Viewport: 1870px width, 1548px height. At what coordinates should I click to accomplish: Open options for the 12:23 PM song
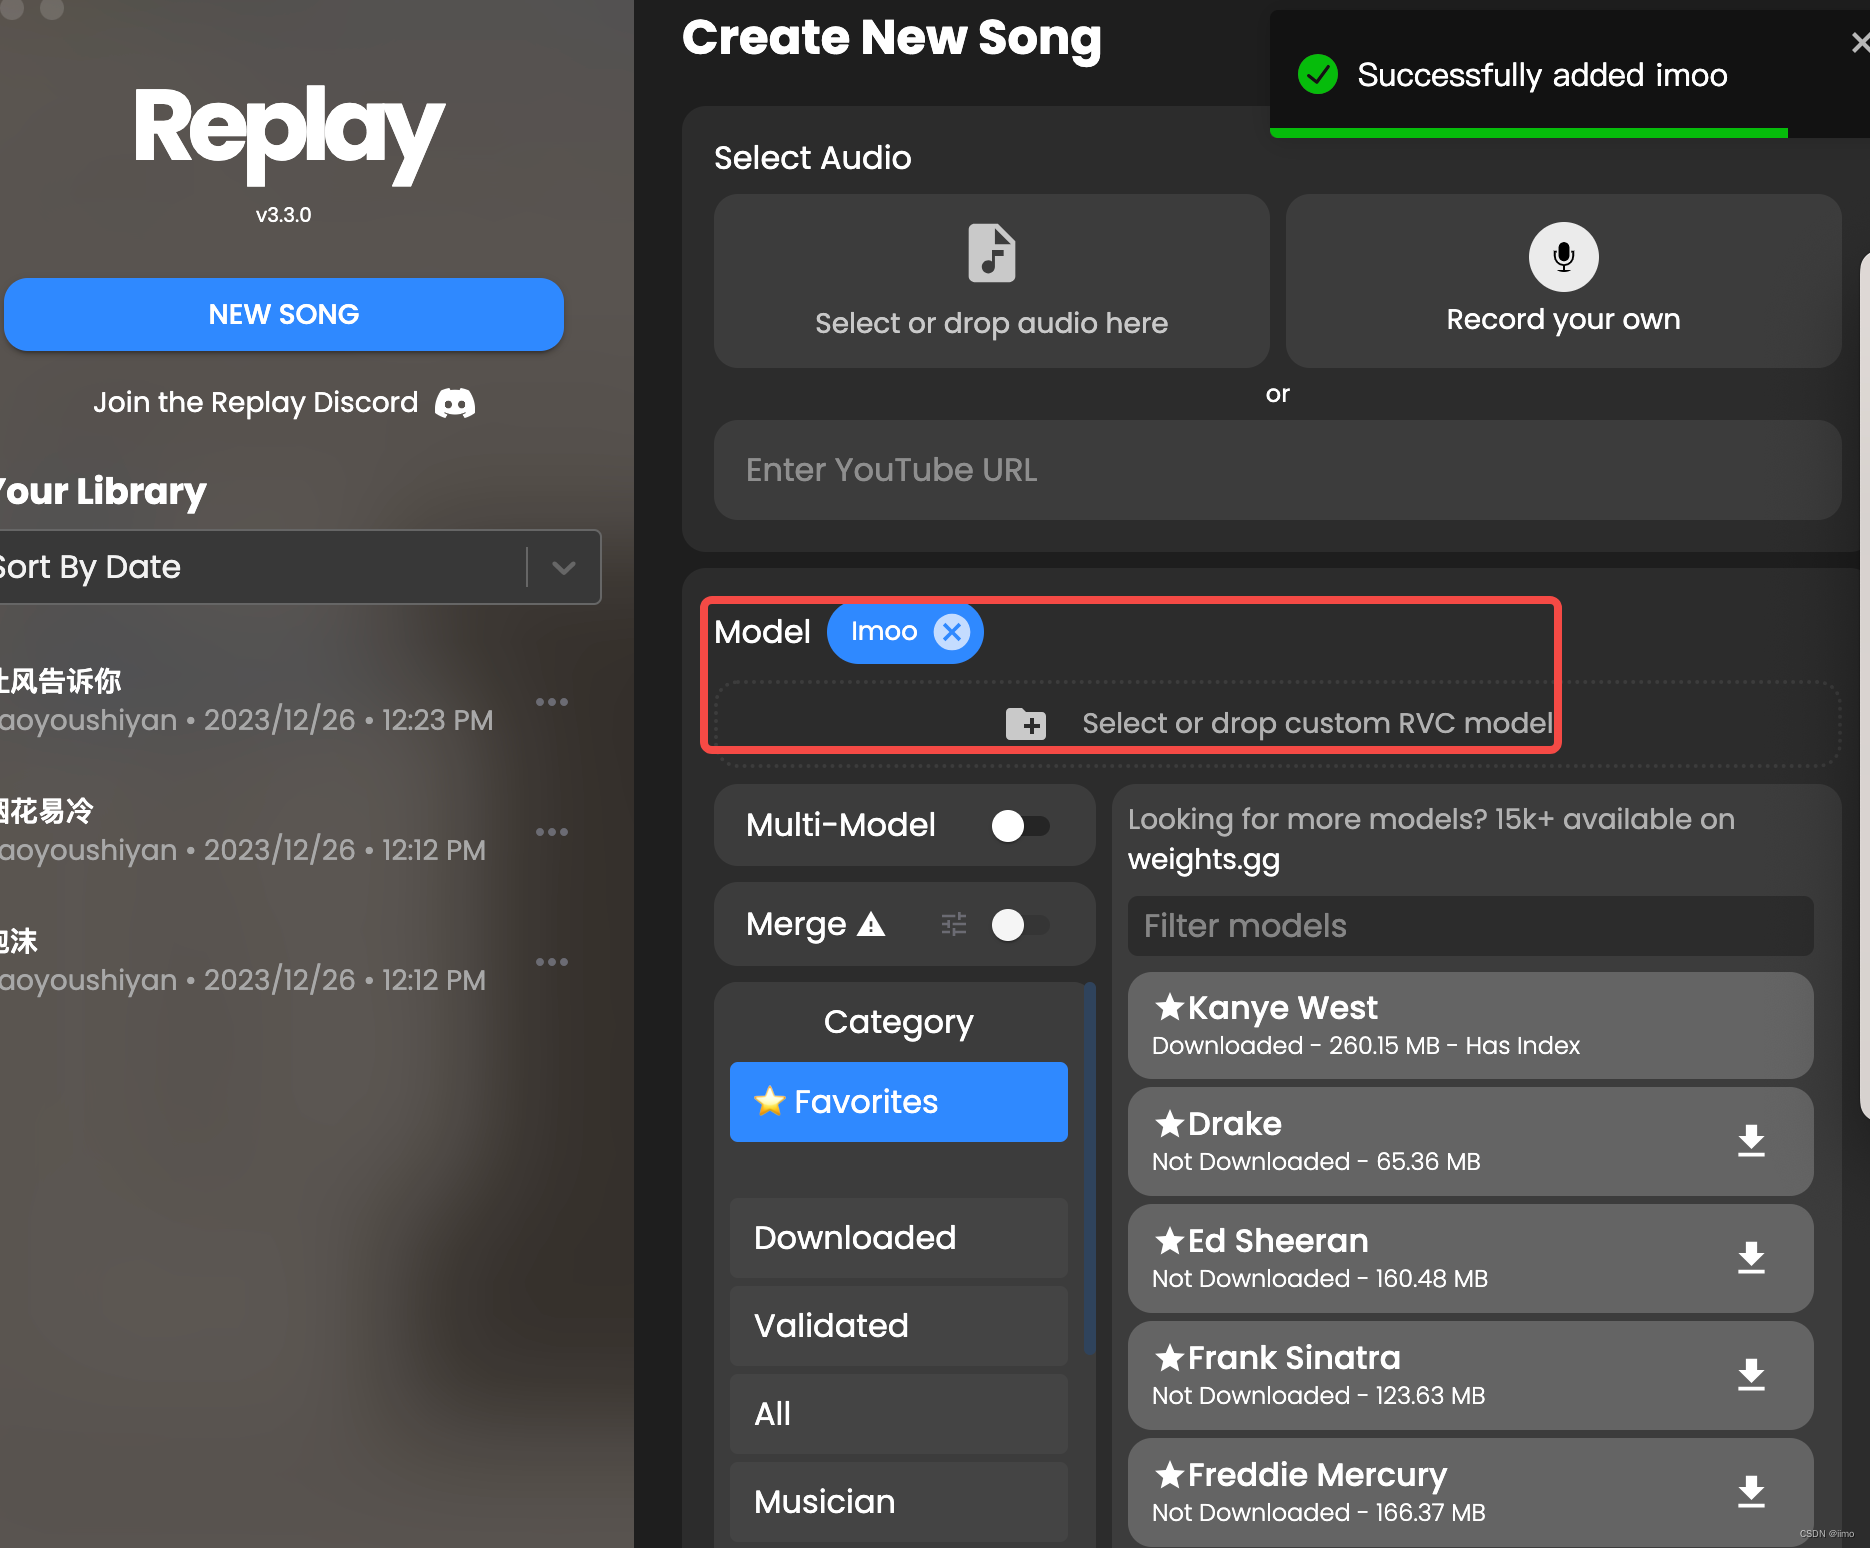[552, 702]
